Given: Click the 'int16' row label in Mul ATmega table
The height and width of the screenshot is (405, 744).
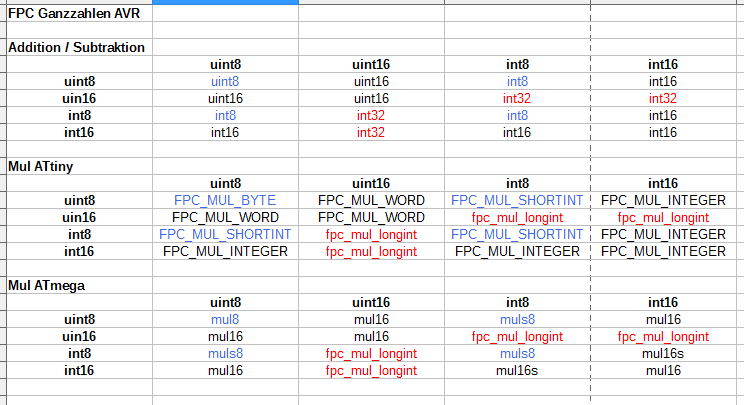Looking at the screenshot, I should click(x=79, y=370).
